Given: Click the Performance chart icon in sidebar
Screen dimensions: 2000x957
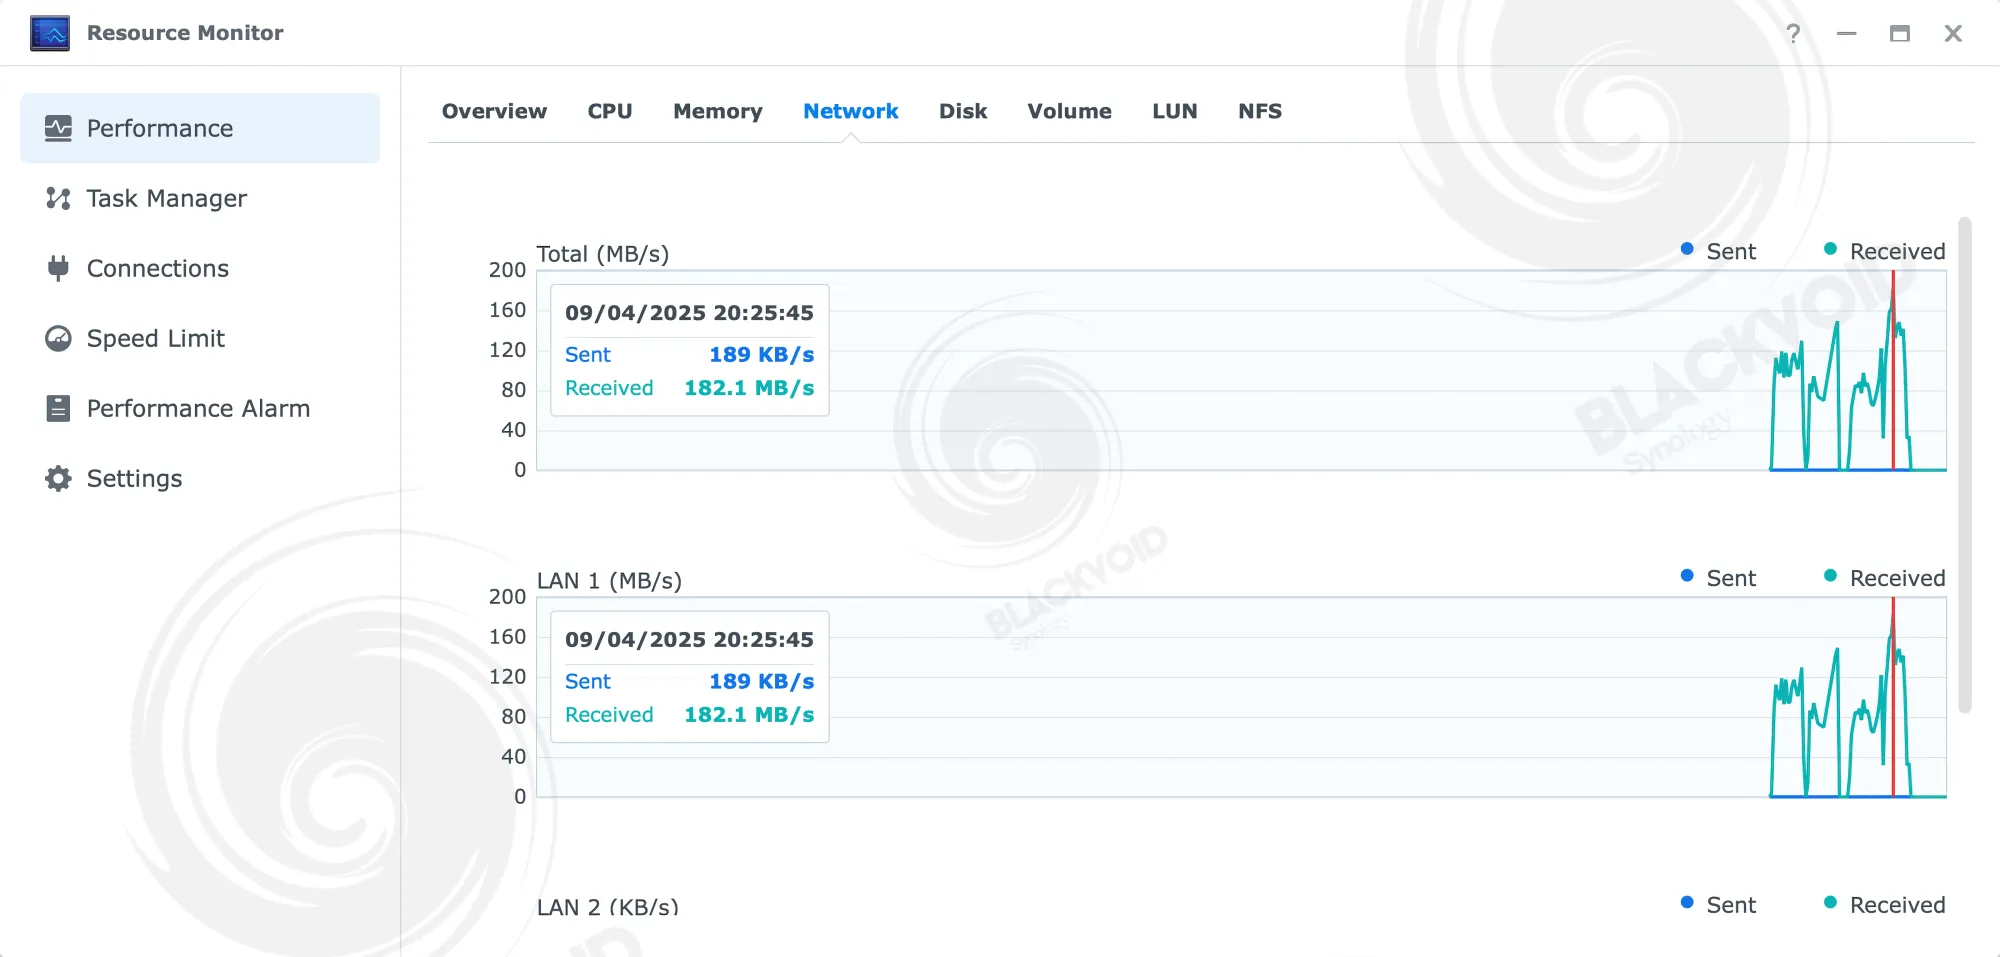Looking at the screenshot, I should (x=58, y=128).
